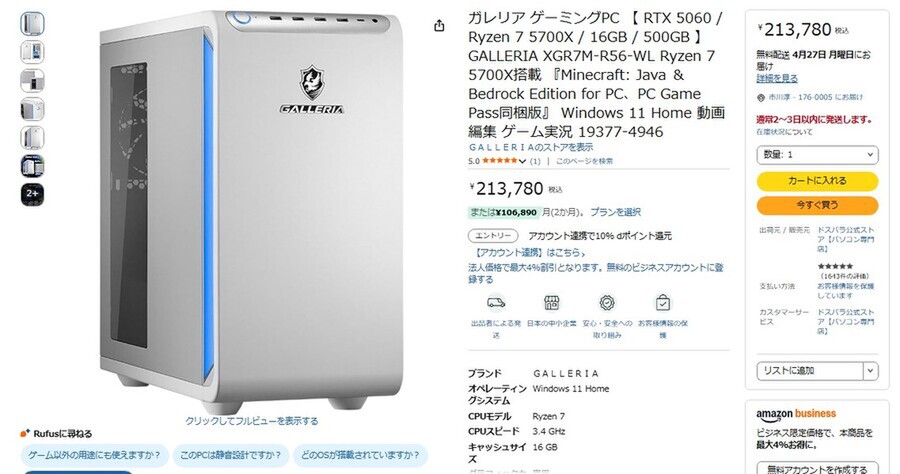Open the 2+ more images thumbnail

32,194
